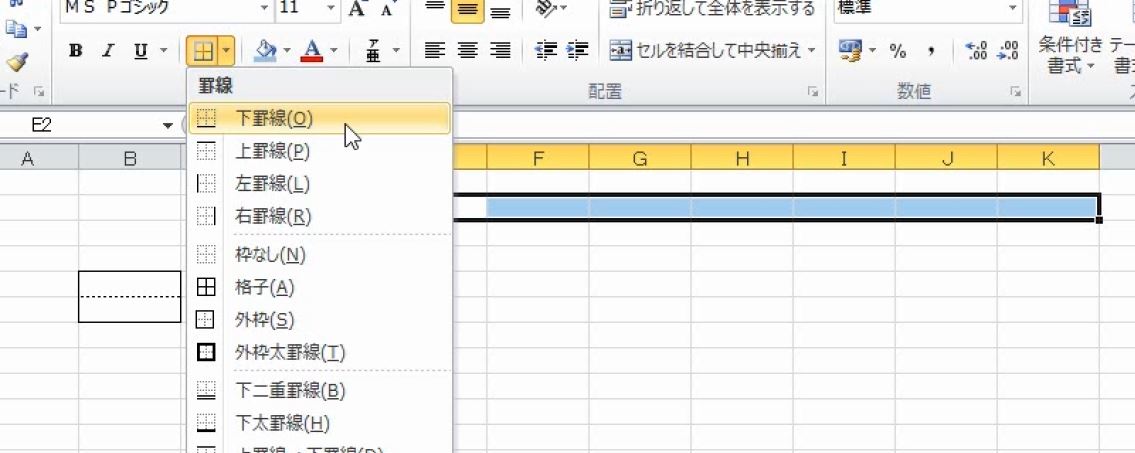The image size is (1135, 453).
Task: Open merge and center dropdown arrow
Action: tap(811, 51)
